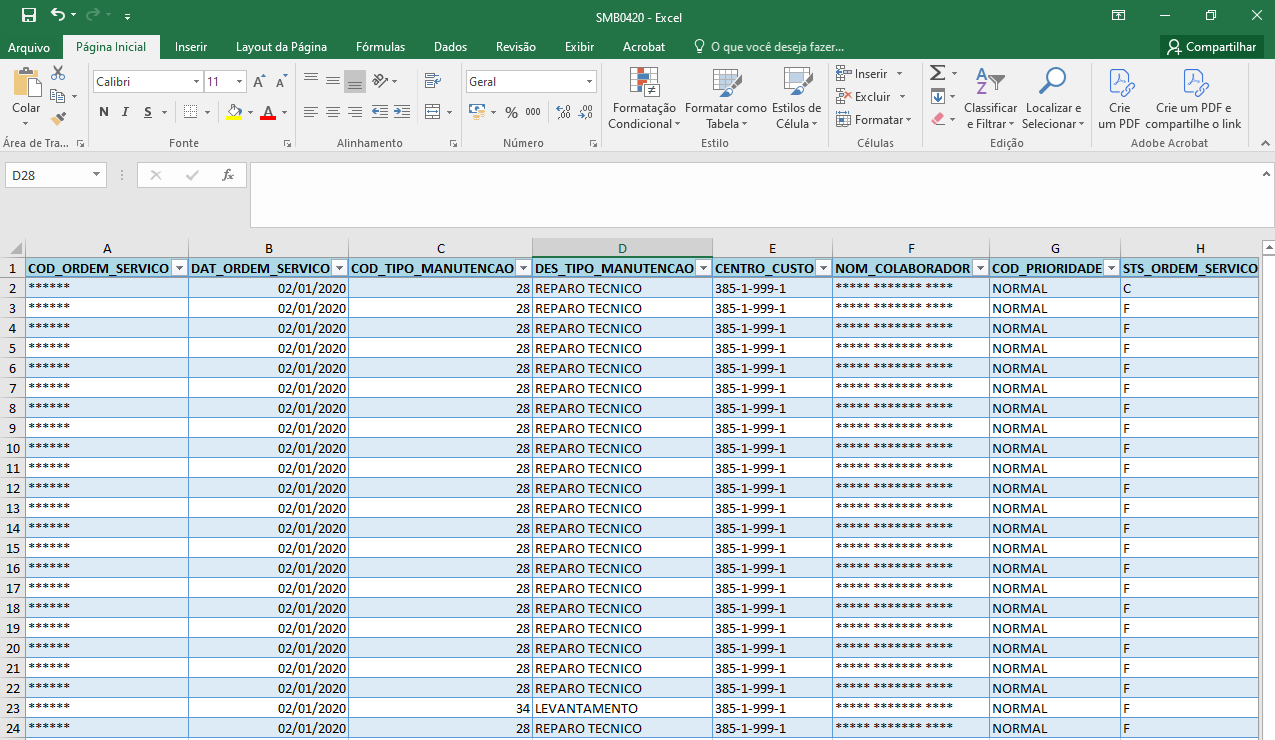The width and height of the screenshot is (1275, 740).
Task: Switch to the Dados tab
Action: click(x=451, y=47)
